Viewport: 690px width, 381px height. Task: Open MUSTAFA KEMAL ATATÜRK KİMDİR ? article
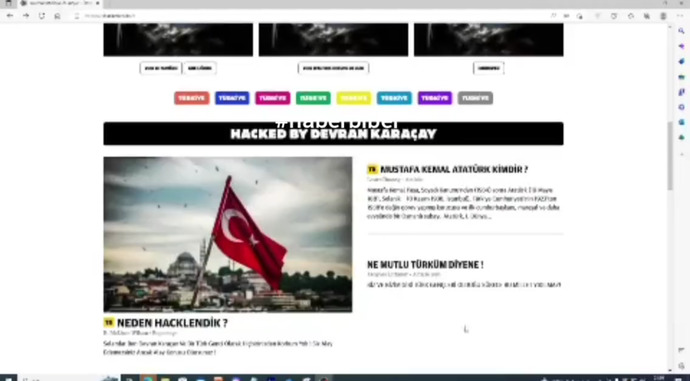(454, 169)
